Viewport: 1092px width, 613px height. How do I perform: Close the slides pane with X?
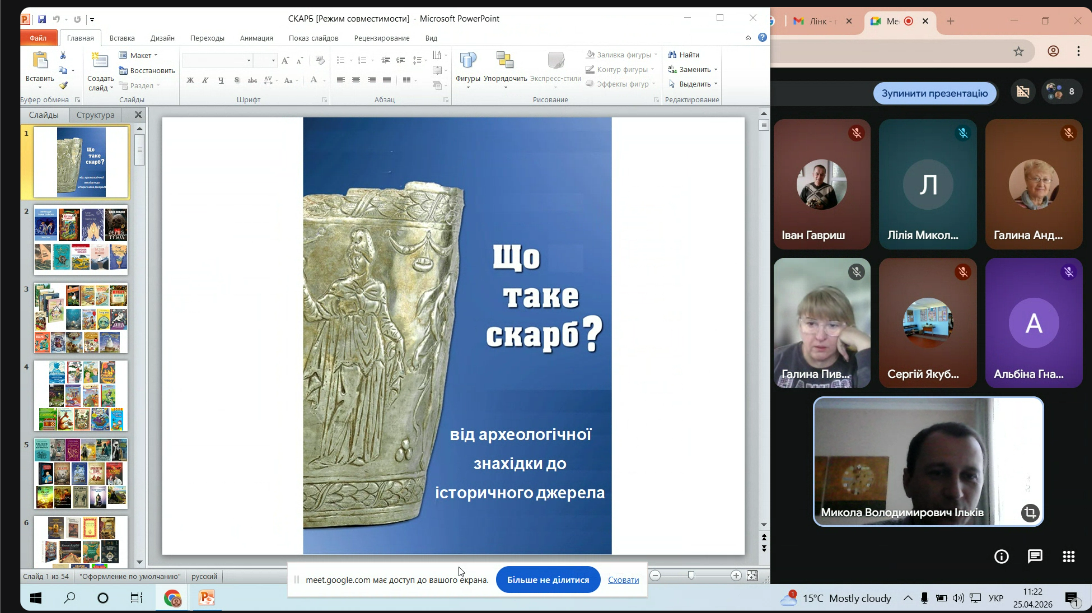click(138, 115)
